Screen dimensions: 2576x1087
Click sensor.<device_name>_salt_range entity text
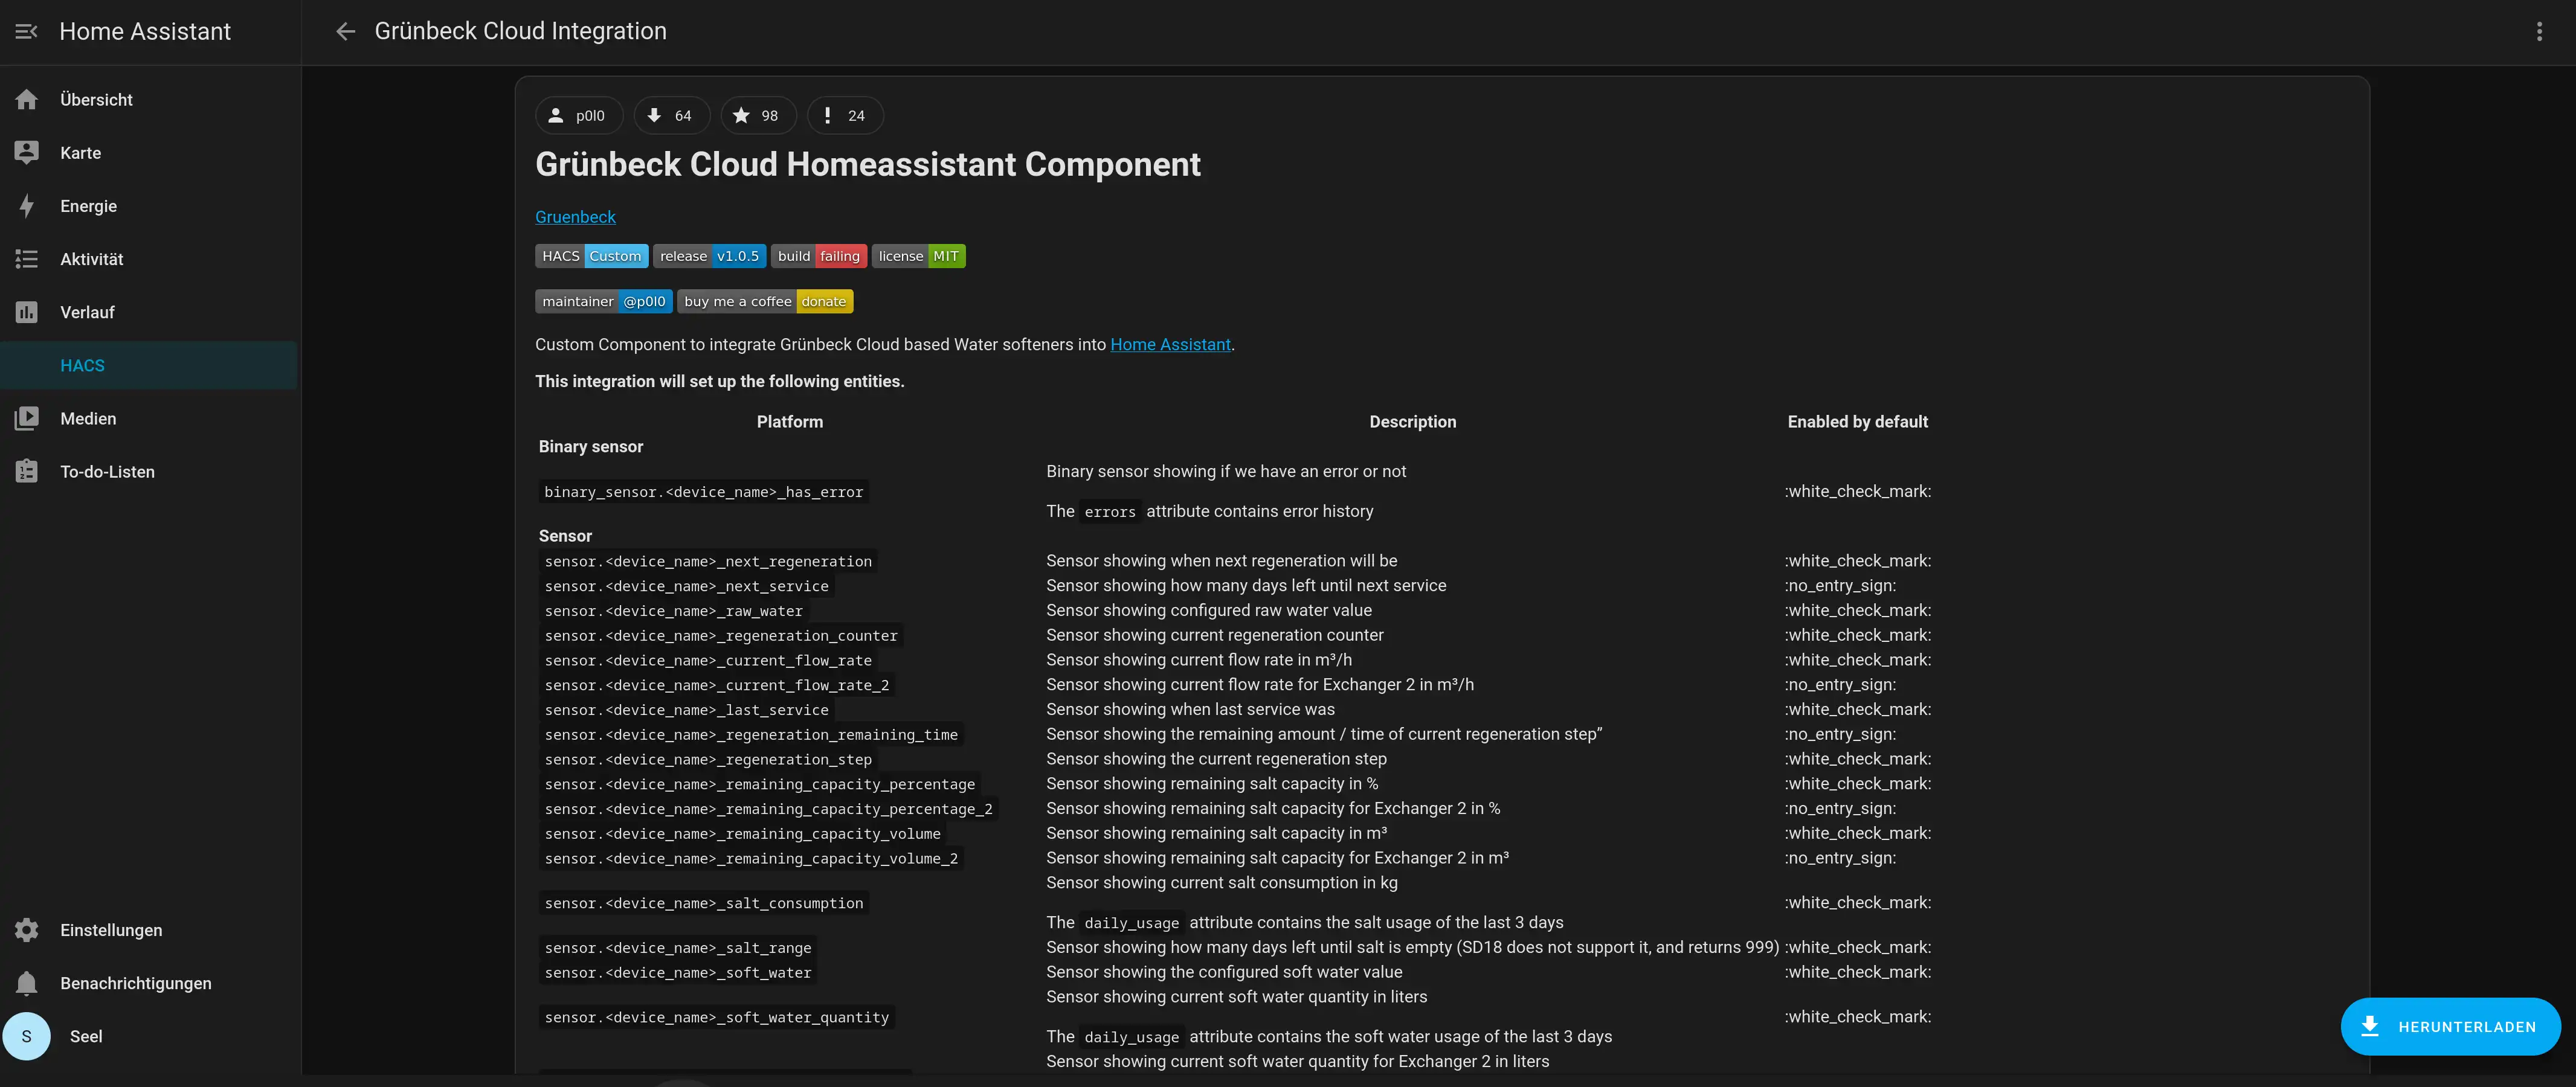tap(678, 948)
